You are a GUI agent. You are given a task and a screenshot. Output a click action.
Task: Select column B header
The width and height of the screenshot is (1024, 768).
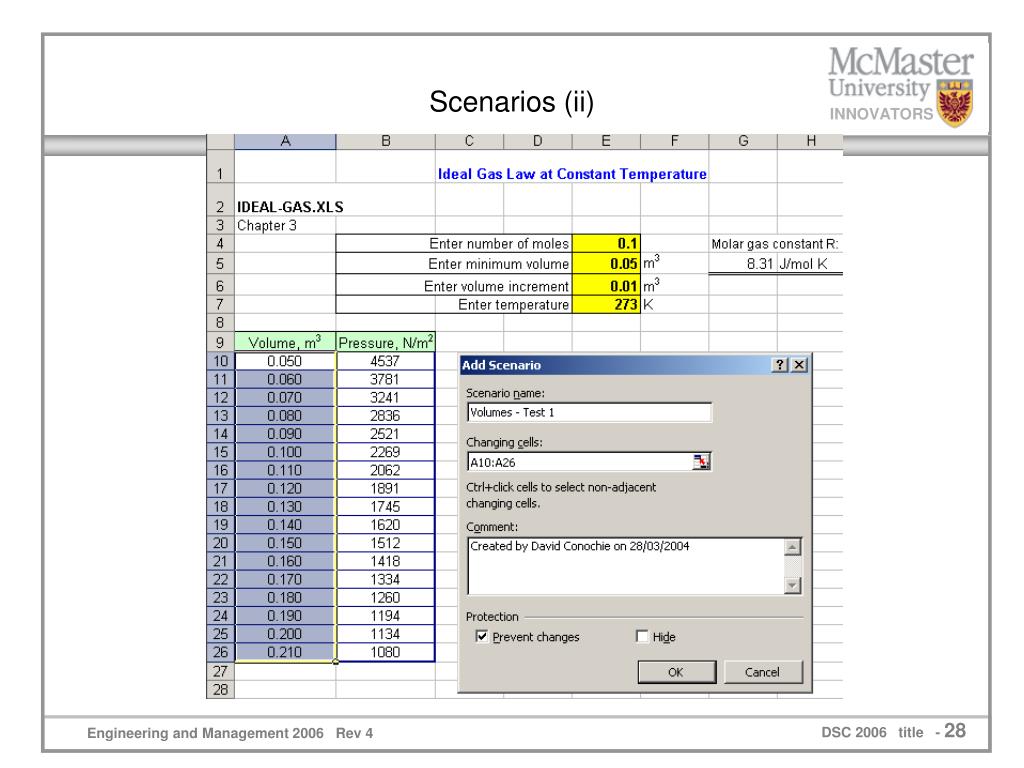(386, 141)
